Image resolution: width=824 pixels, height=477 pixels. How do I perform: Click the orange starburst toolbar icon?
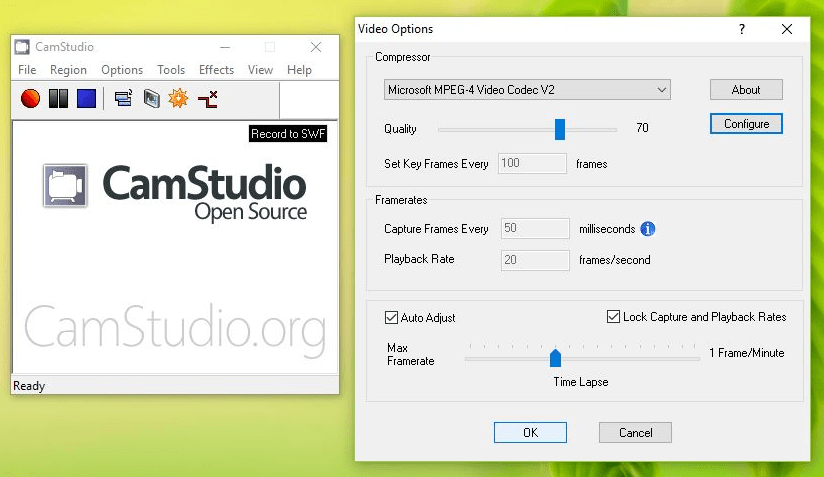point(178,99)
